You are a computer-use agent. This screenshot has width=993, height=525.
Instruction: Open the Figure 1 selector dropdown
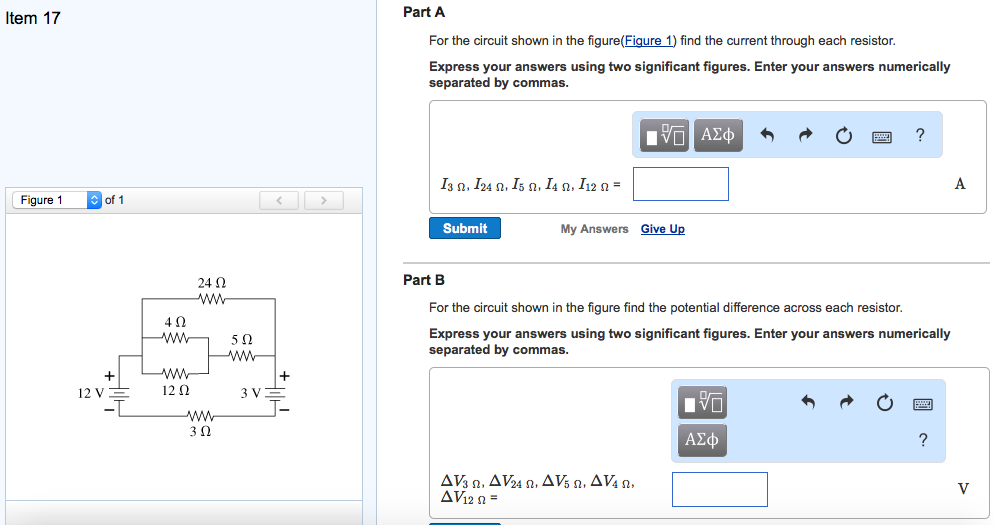click(x=58, y=200)
